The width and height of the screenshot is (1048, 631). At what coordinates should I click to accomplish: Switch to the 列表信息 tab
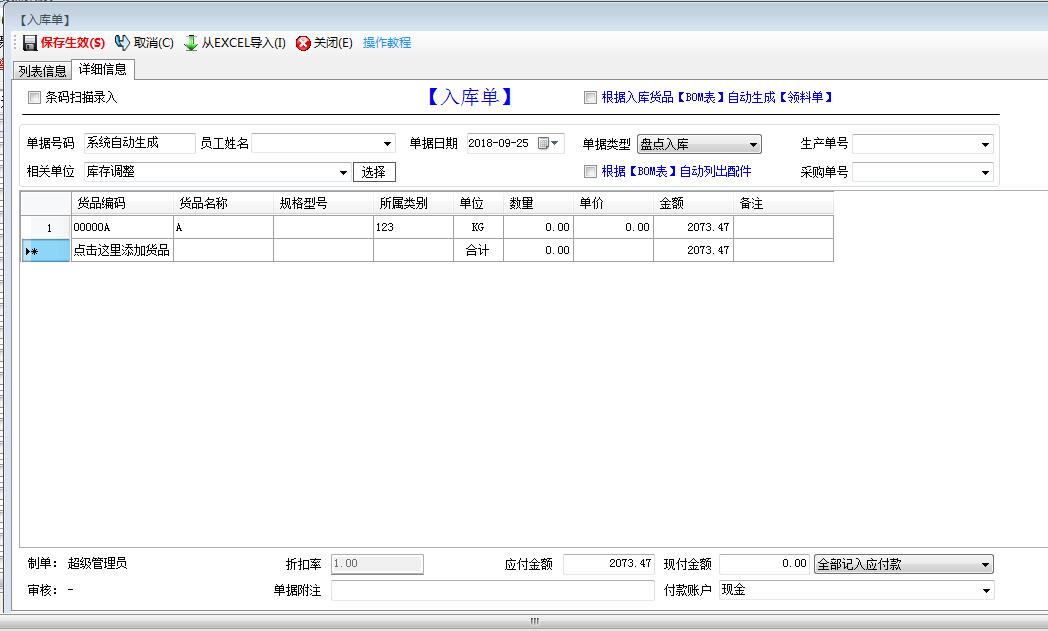[43, 71]
